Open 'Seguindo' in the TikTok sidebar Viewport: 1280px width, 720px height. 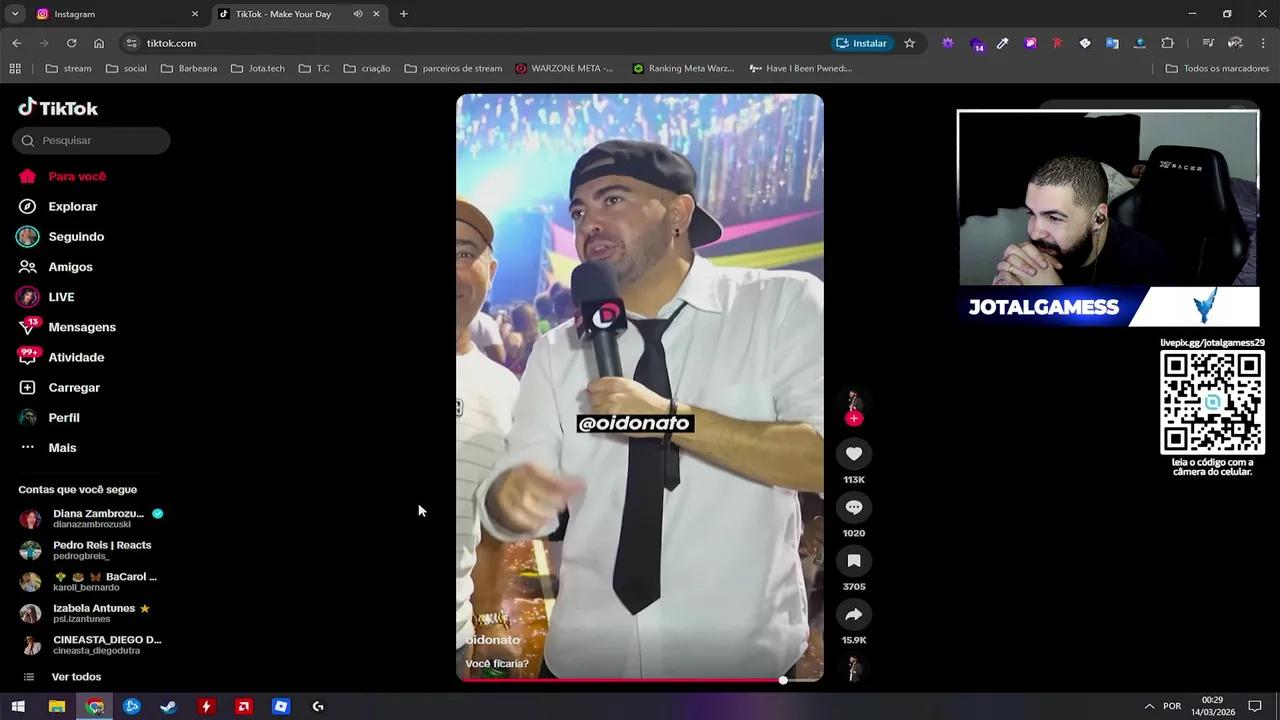(77, 236)
